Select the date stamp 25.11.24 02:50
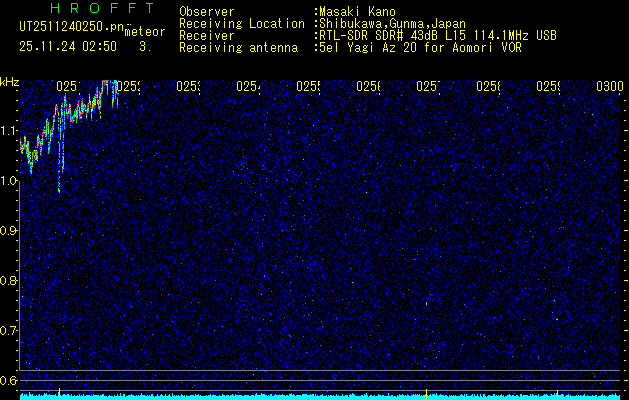Screen dimensions: 629x400 [x=68, y=47]
